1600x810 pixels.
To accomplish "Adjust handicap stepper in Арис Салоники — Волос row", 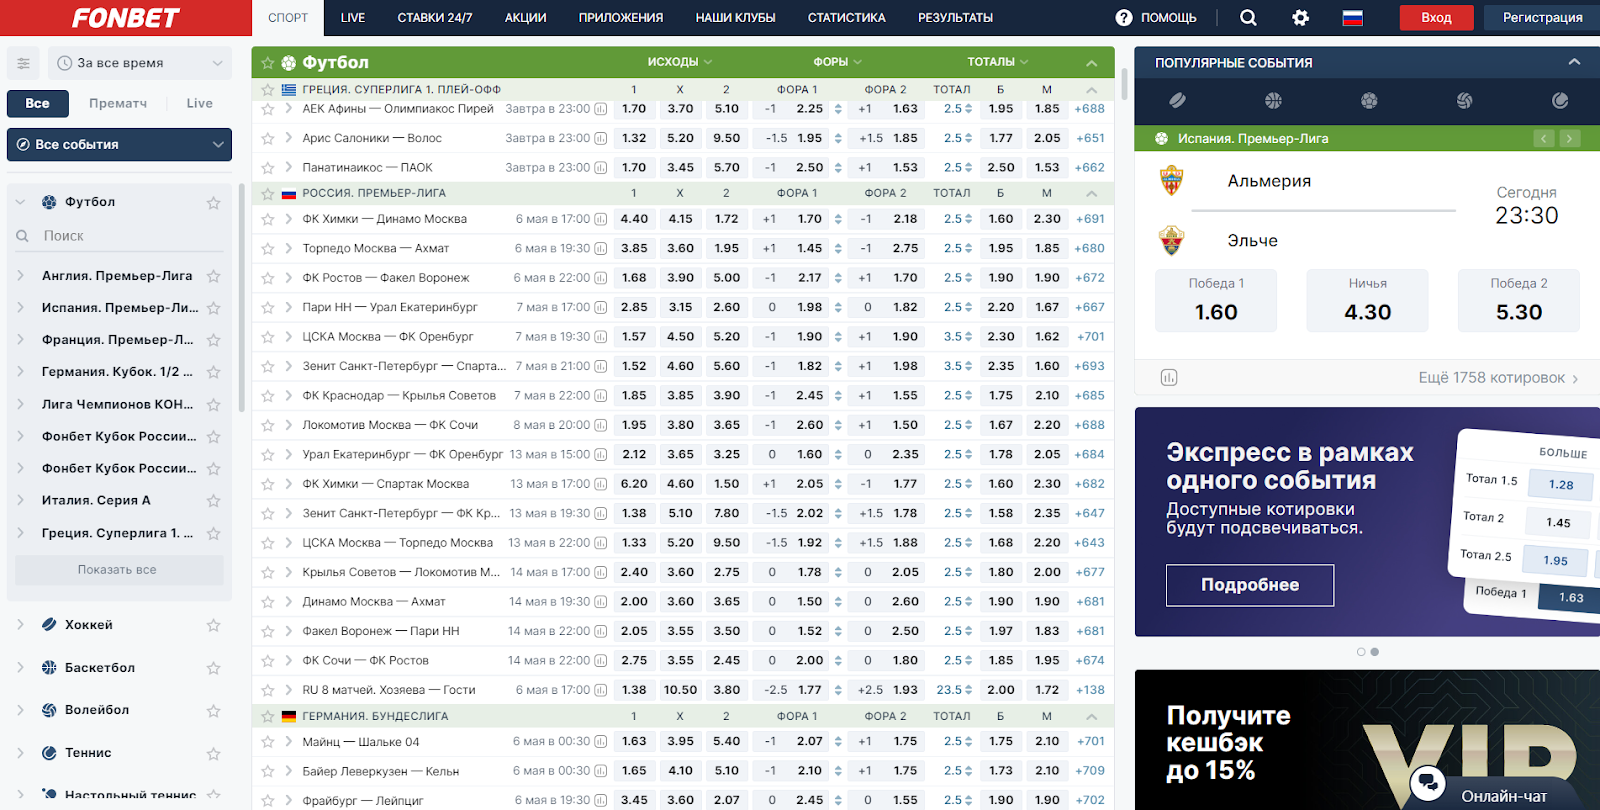I will pos(838,138).
